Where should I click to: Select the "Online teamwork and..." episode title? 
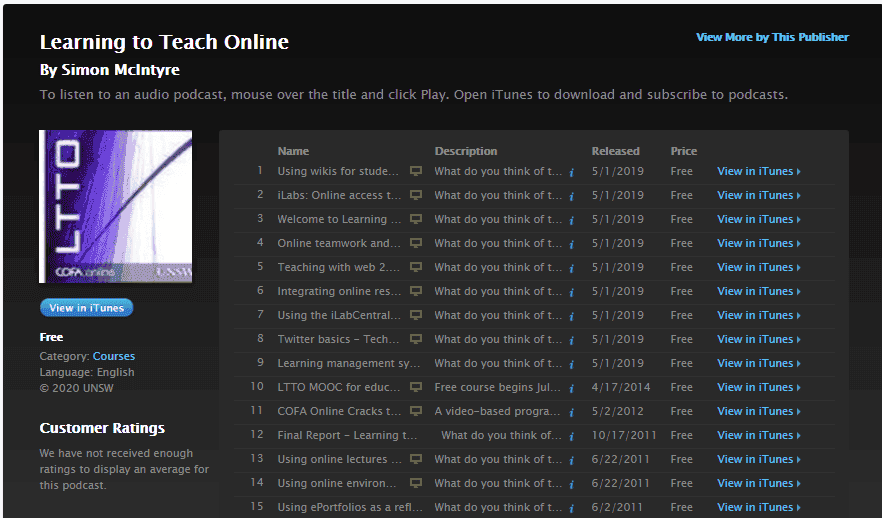click(x=338, y=243)
